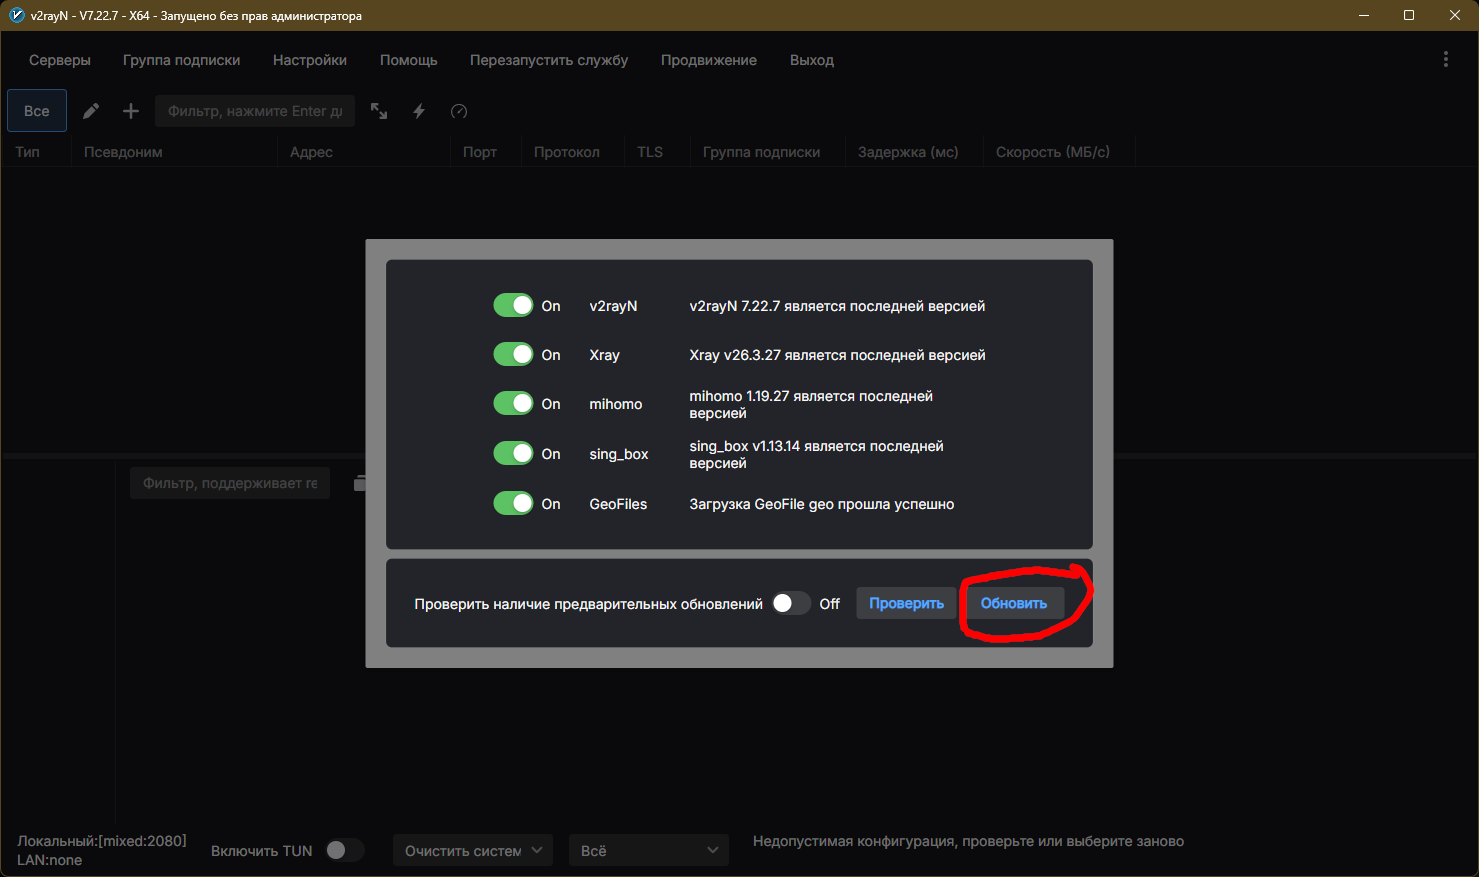This screenshot has width=1479, height=877.
Task: Click the mihomo 1.19.27 status message
Action: tap(811, 404)
